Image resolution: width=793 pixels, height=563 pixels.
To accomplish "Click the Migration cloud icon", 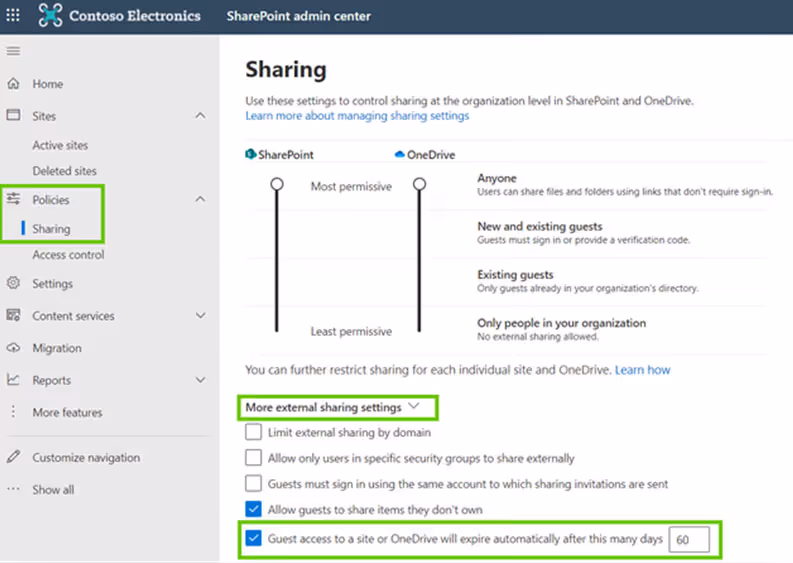I will (13, 348).
